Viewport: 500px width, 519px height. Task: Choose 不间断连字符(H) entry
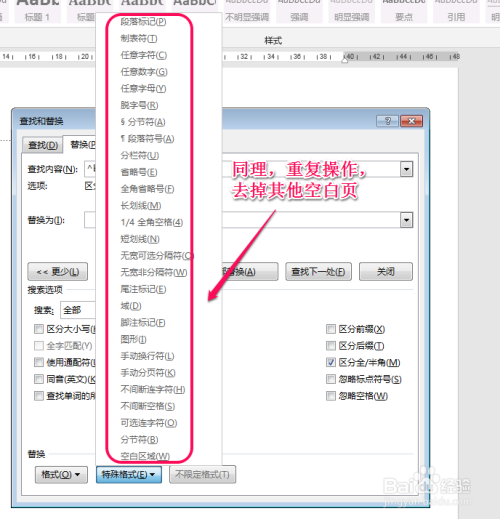click(153, 389)
